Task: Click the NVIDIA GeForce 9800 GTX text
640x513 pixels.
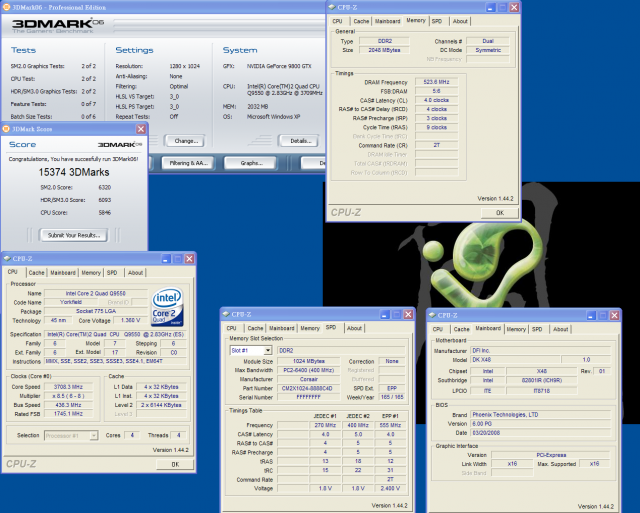Action: [x=279, y=66]
